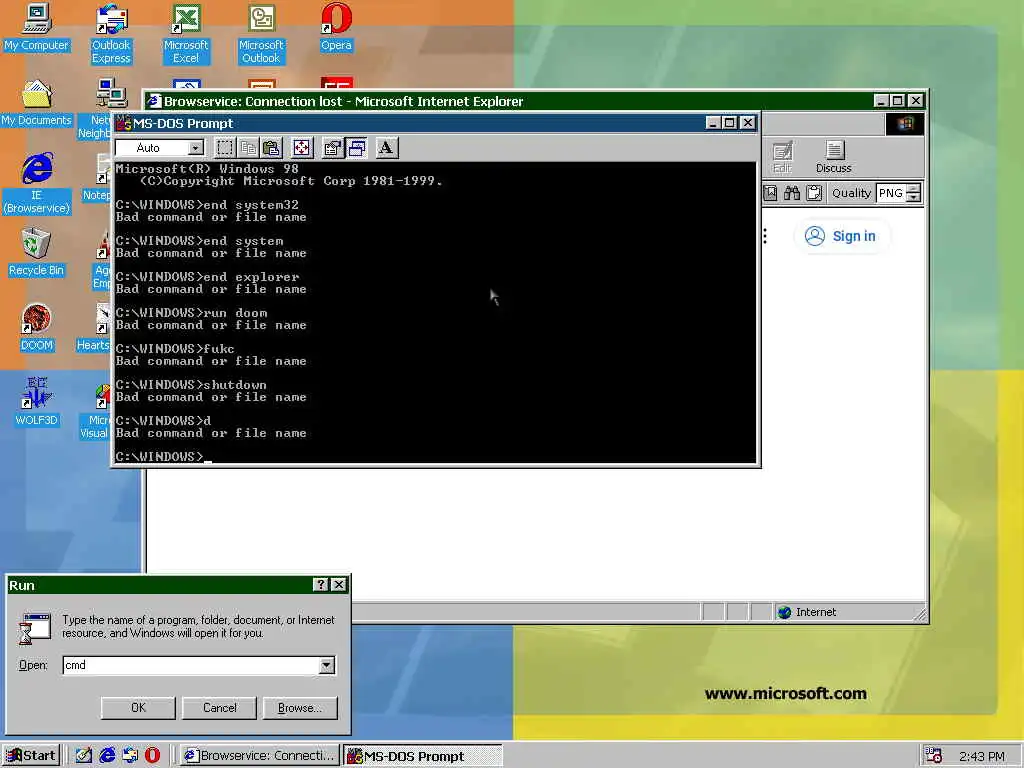Select Microsoft Outlook desktop icon
This screenshot has width=1024, height=768.
(261, 34)
